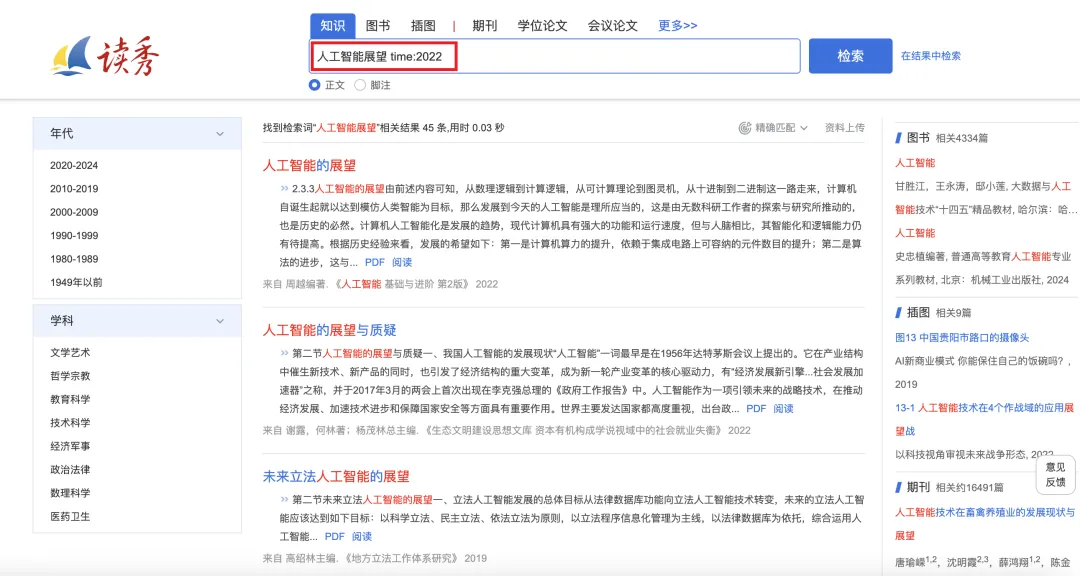This screenshot has height=576, width=1080.
Task: Click into the search input field
Action: click(555, 56)
